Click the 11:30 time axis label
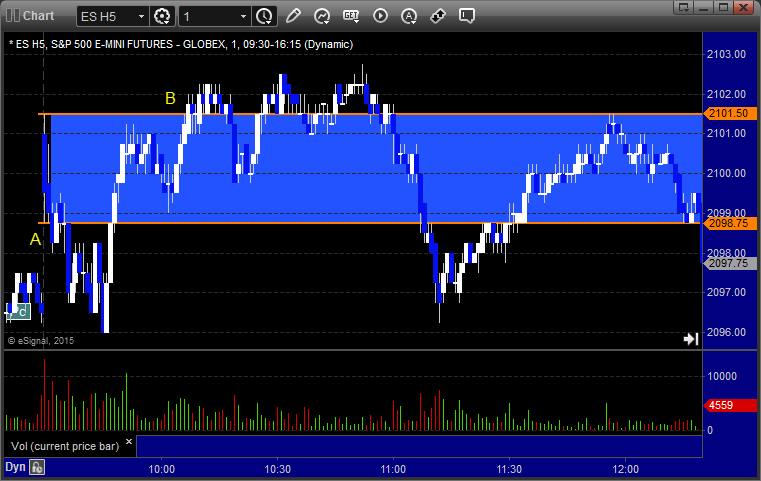This screenshot has width=761, height=481. click(509, 469)
